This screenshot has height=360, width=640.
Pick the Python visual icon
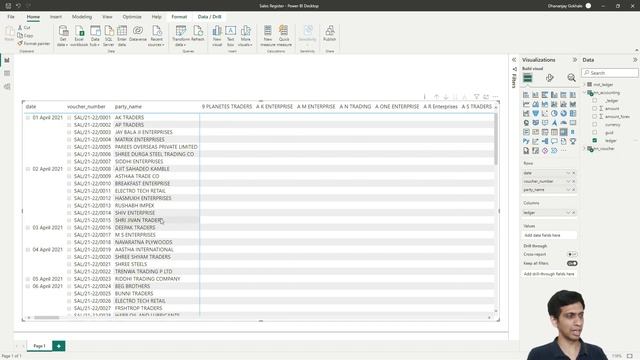pos(526,141)
